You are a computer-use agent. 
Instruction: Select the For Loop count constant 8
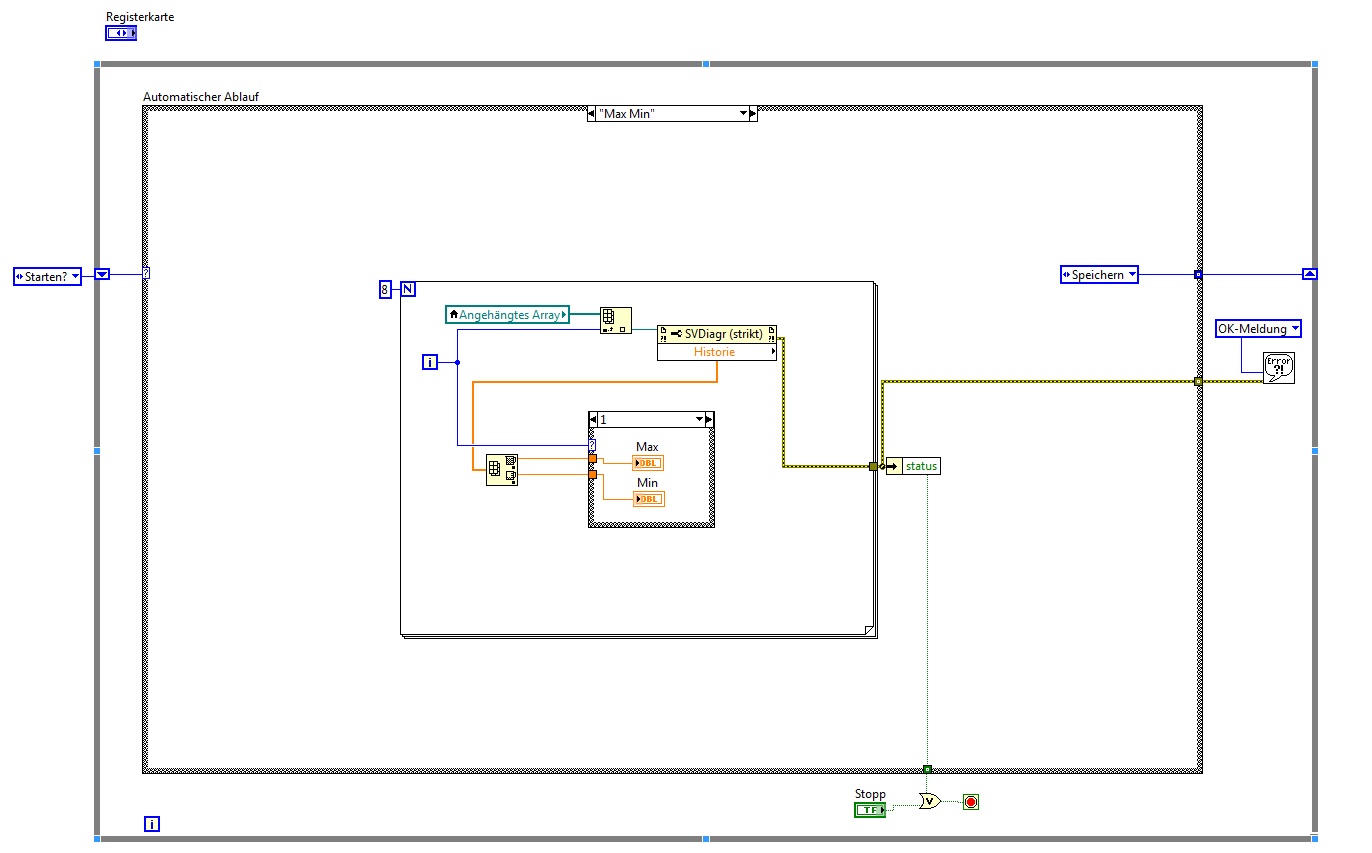coord(385,290)
